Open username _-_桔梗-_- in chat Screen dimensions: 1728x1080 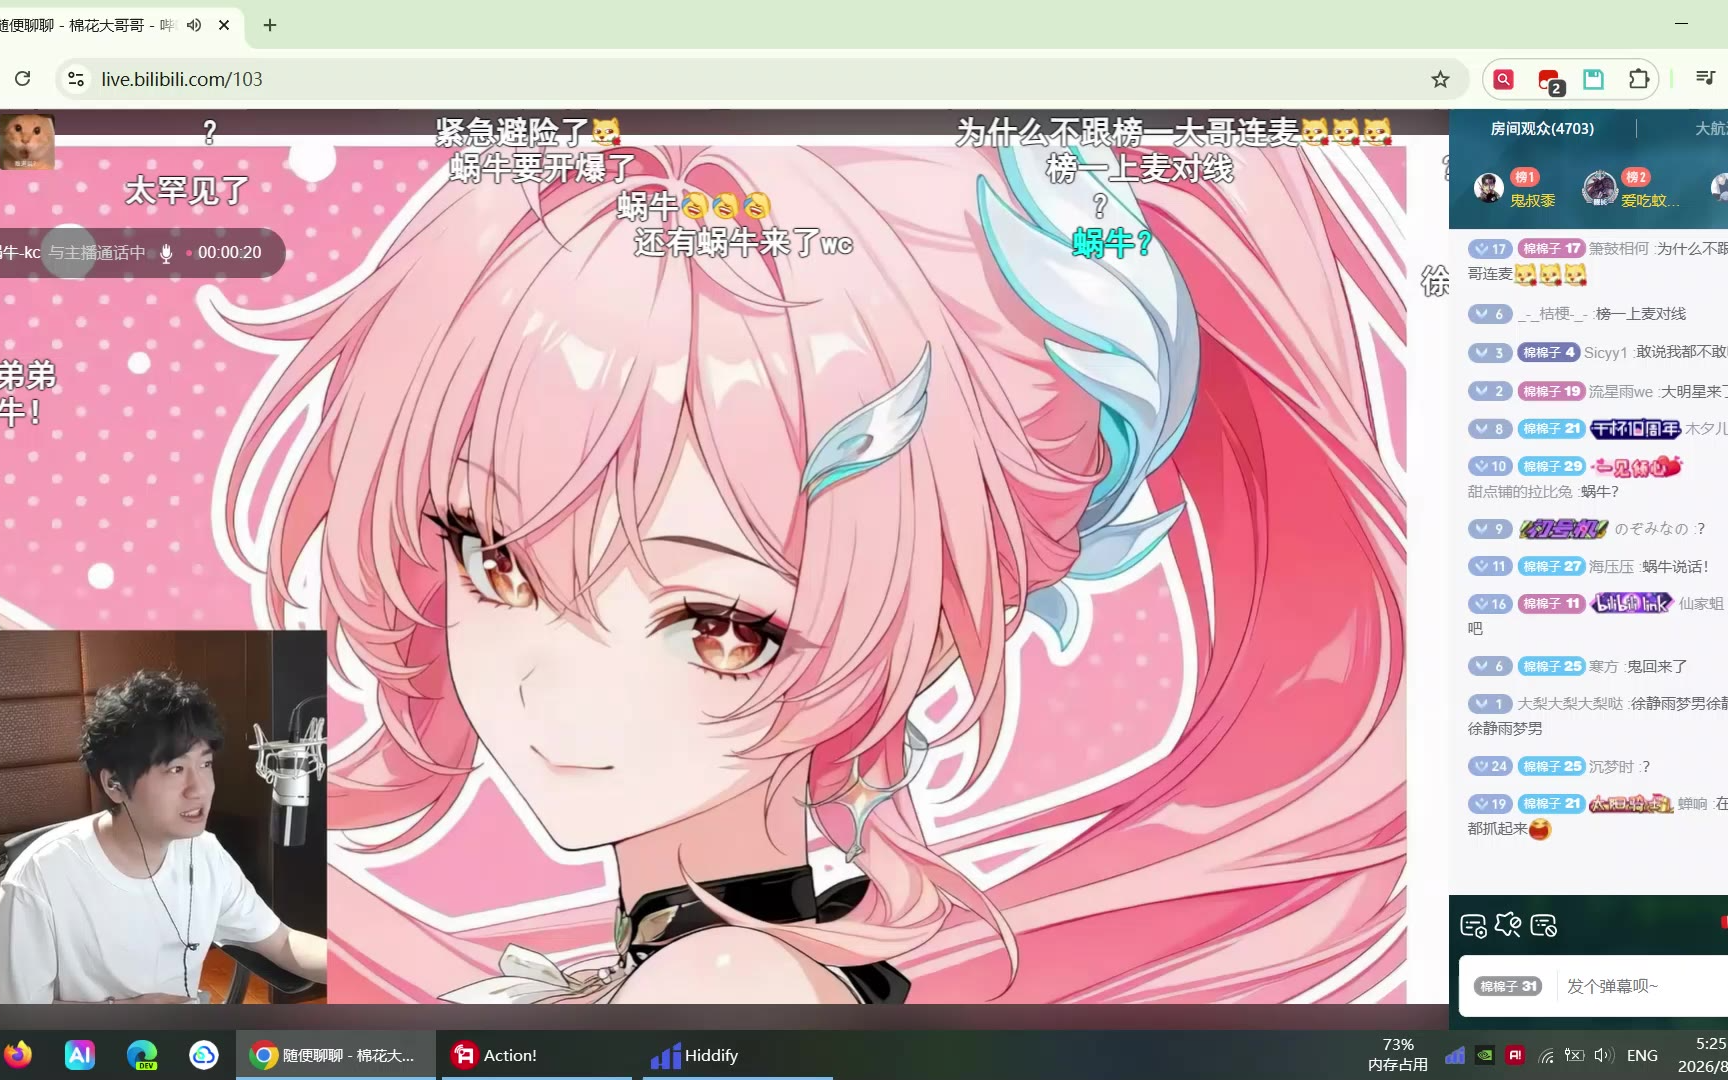click(x=1553, y=314)
